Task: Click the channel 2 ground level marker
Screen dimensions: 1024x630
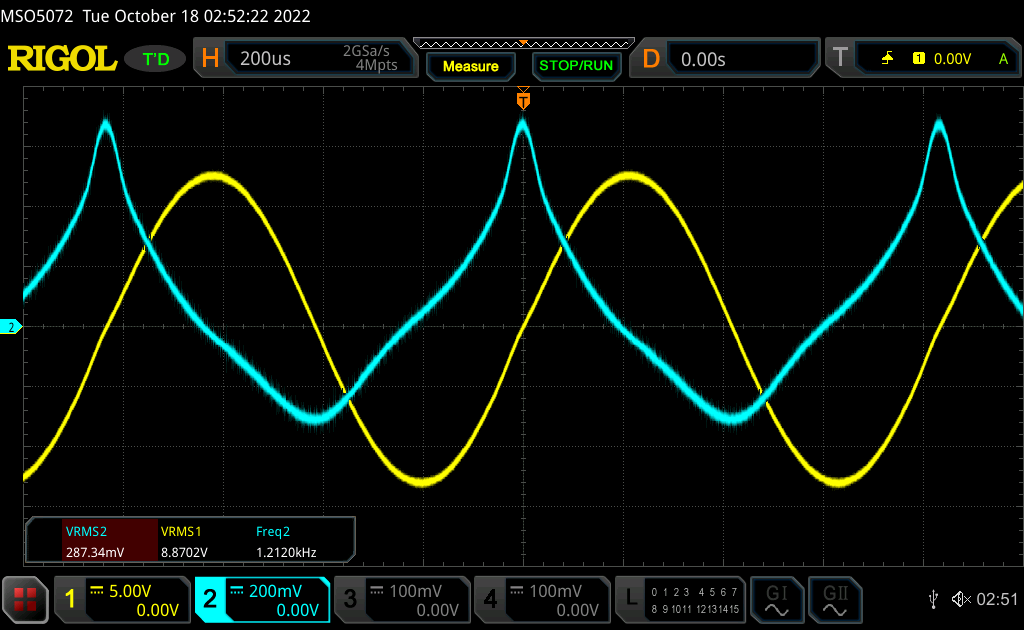Action: pos(11,327)
